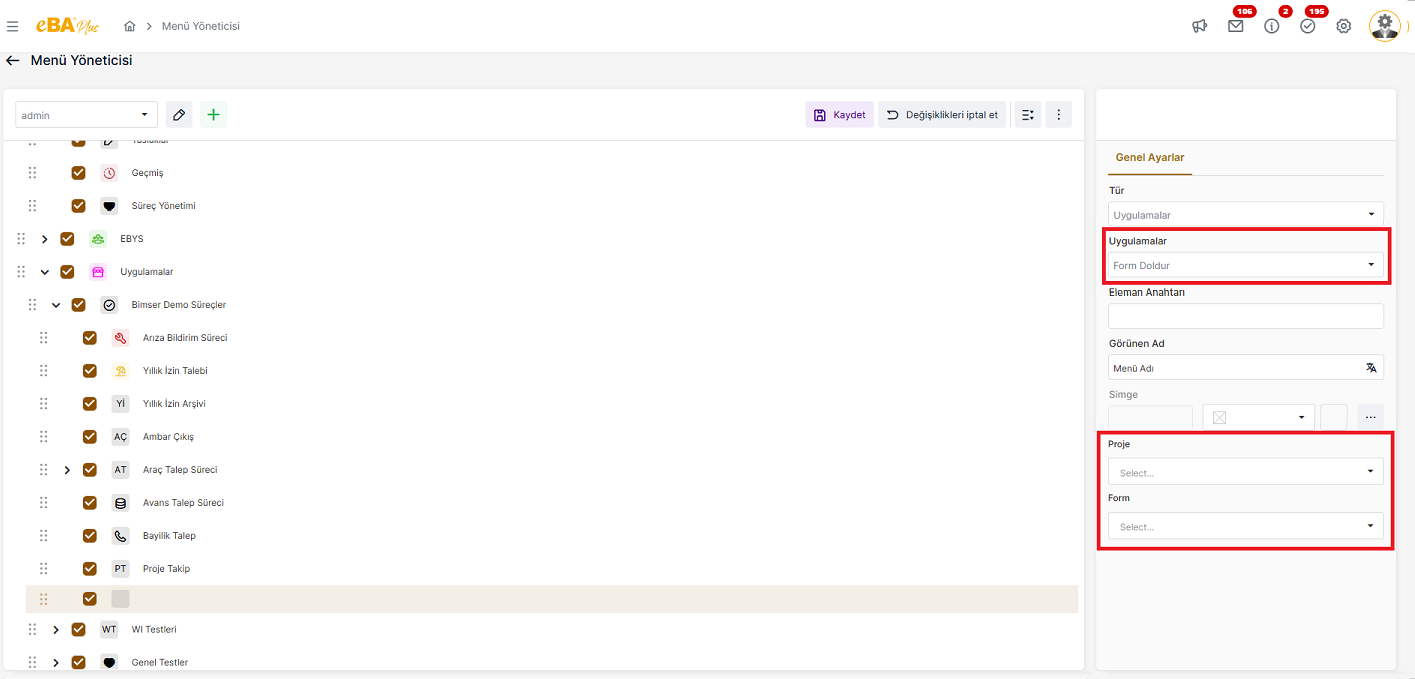Screen dimensions: 1415x679
Task: Click Değişiklikleri iptal et button
Action: coord(942,115)
